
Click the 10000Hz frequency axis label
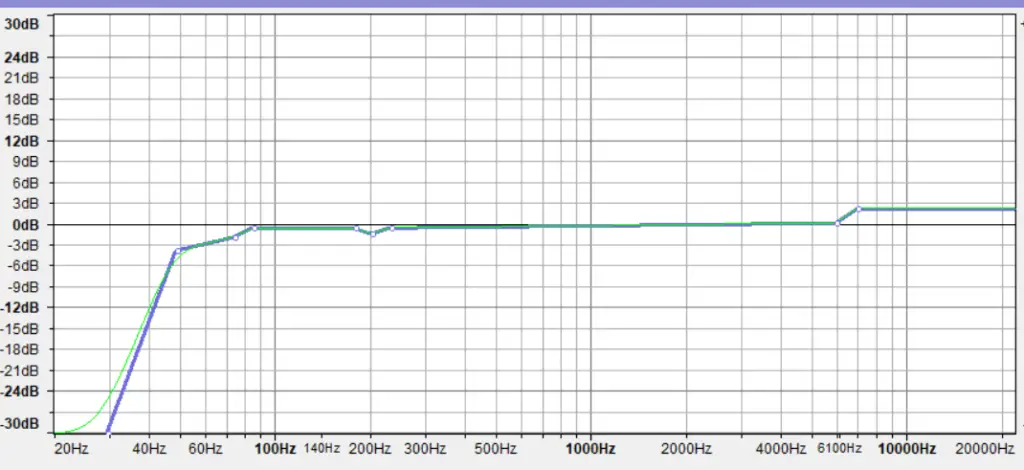(906, 449)
